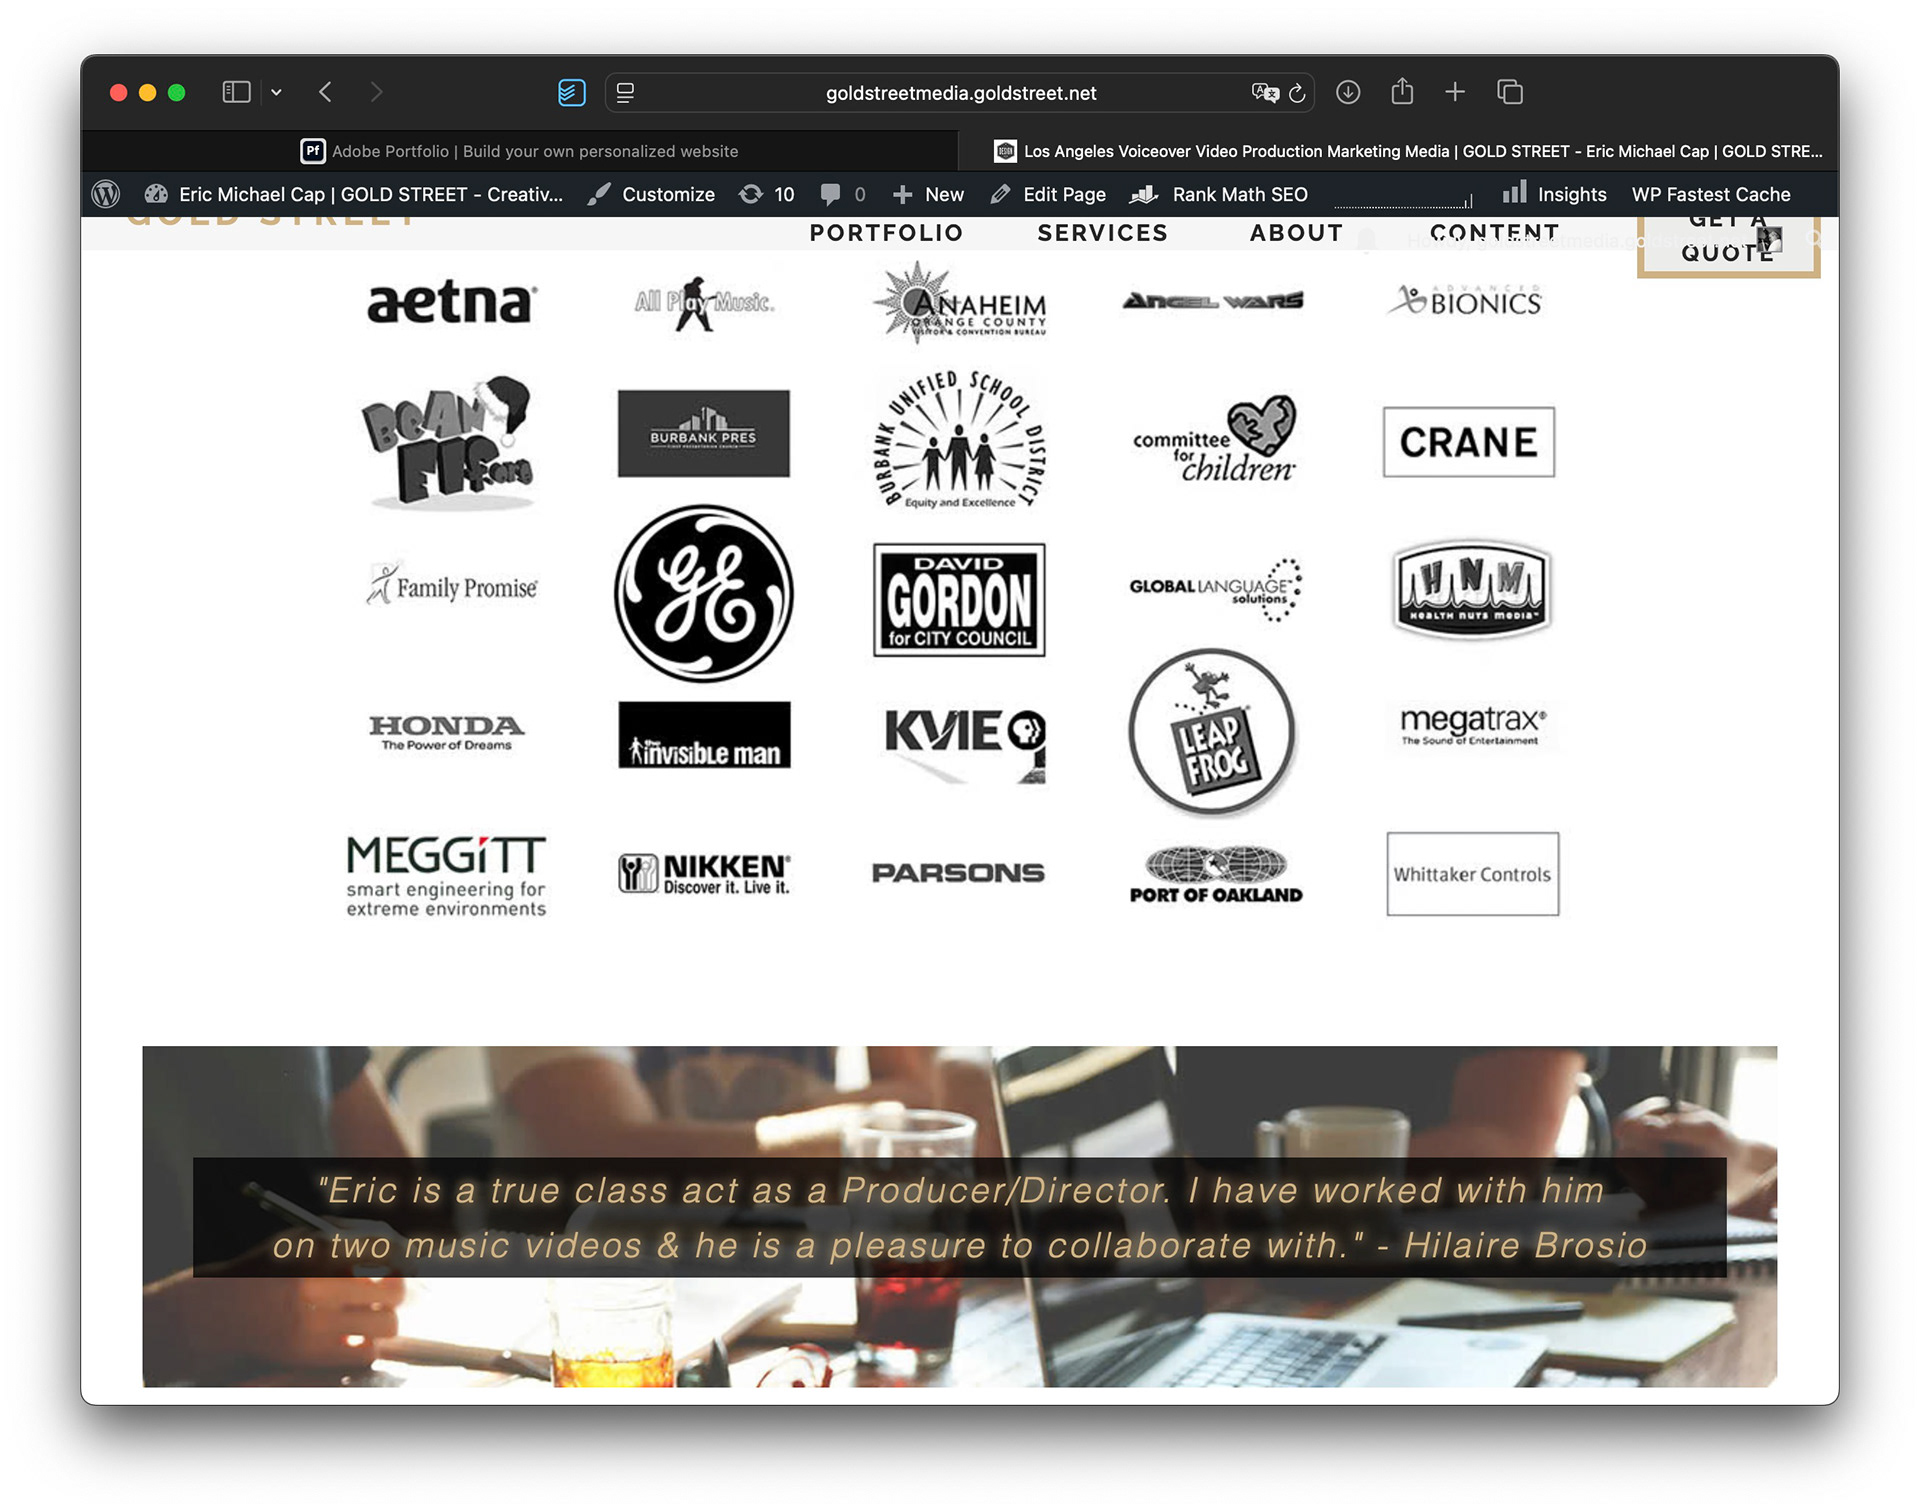Switch to the Los Angeles Voiceover GOLD STREET tab
Image resolution: width=1920 pixels, height=1512 pixels.
pyautogui.click(x=1399, y=151)
